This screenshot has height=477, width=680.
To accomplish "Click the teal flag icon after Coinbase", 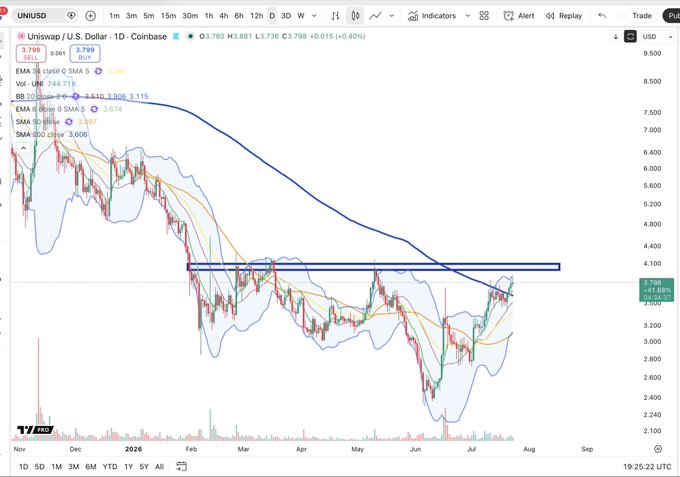I will (x=176, y=36).
